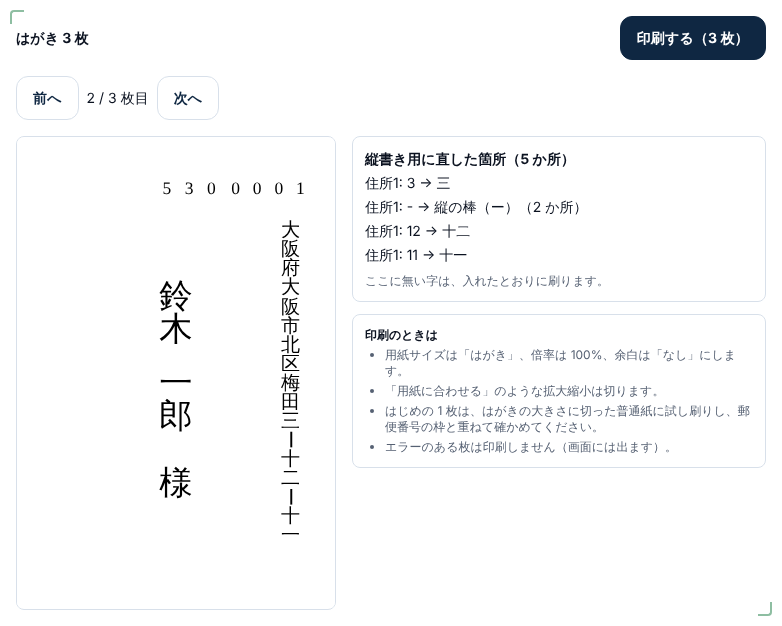The image size is (782, 626).
Task: Click the 印刷のときは heading
Action: pos(401,335)
